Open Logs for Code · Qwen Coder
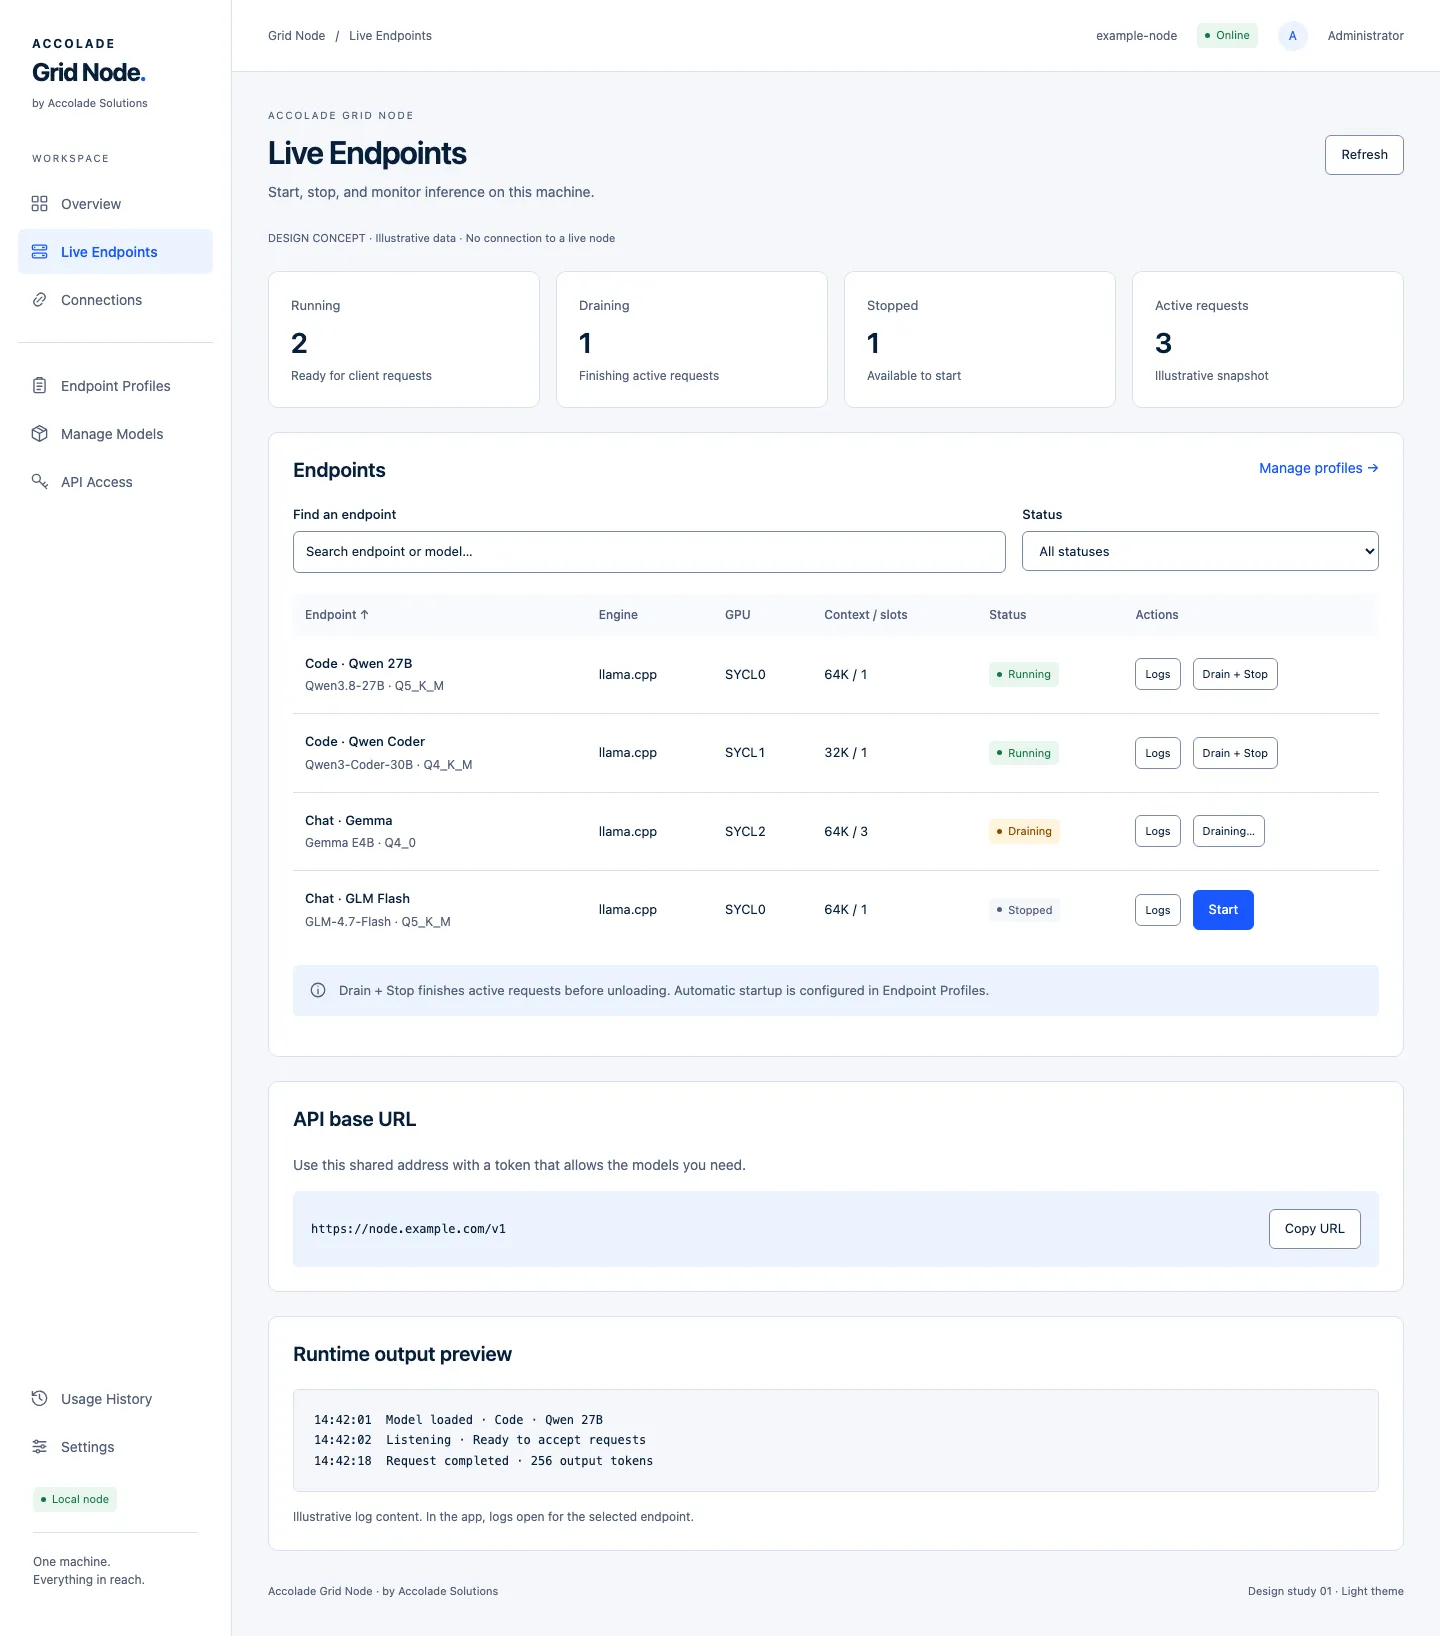The width and height of the screenshot is (1440, 1636). [1158, 753]
